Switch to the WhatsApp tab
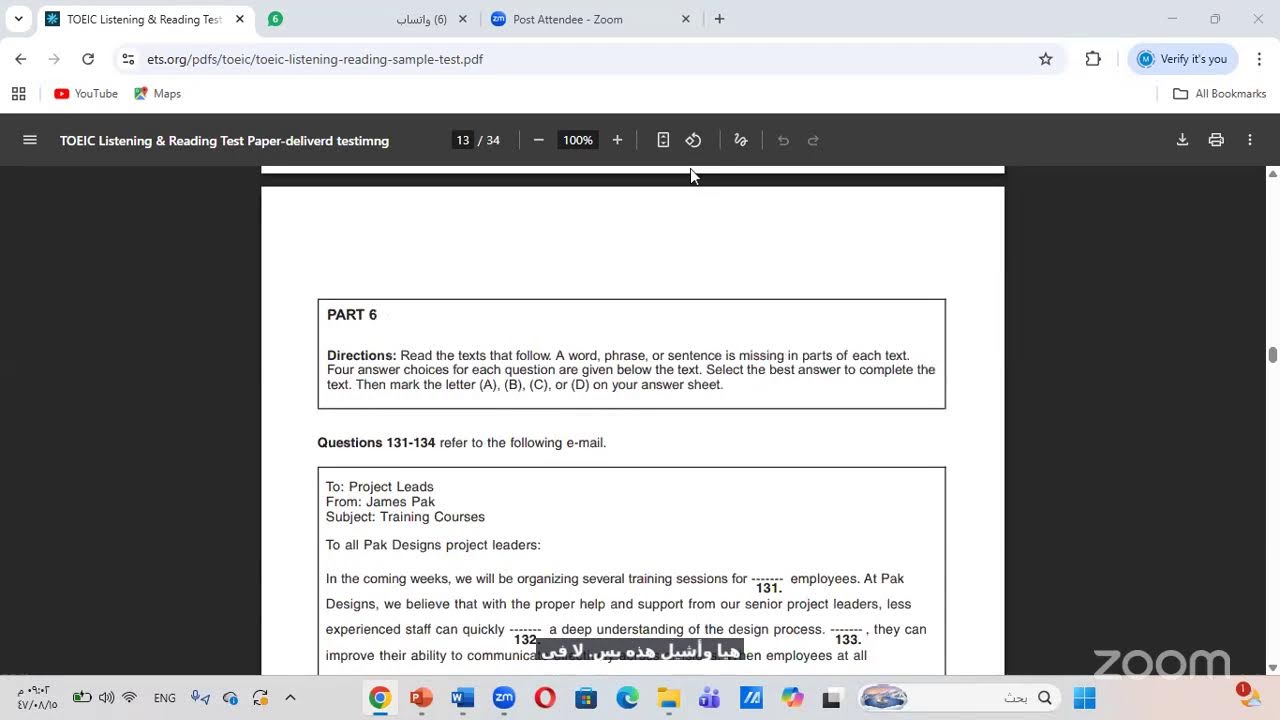 [x=366, y=19]
